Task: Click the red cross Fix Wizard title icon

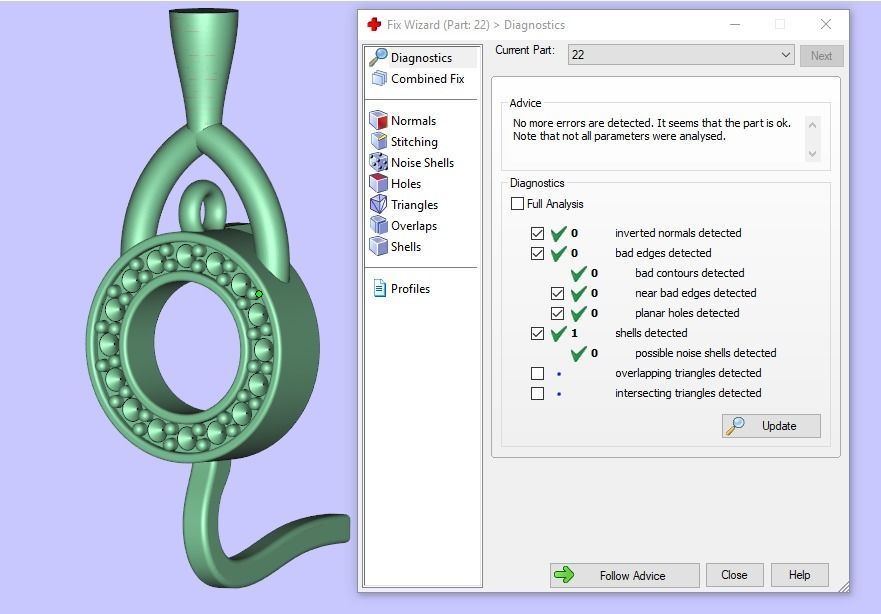Action: pyautogui.click(x=374, y=24)
